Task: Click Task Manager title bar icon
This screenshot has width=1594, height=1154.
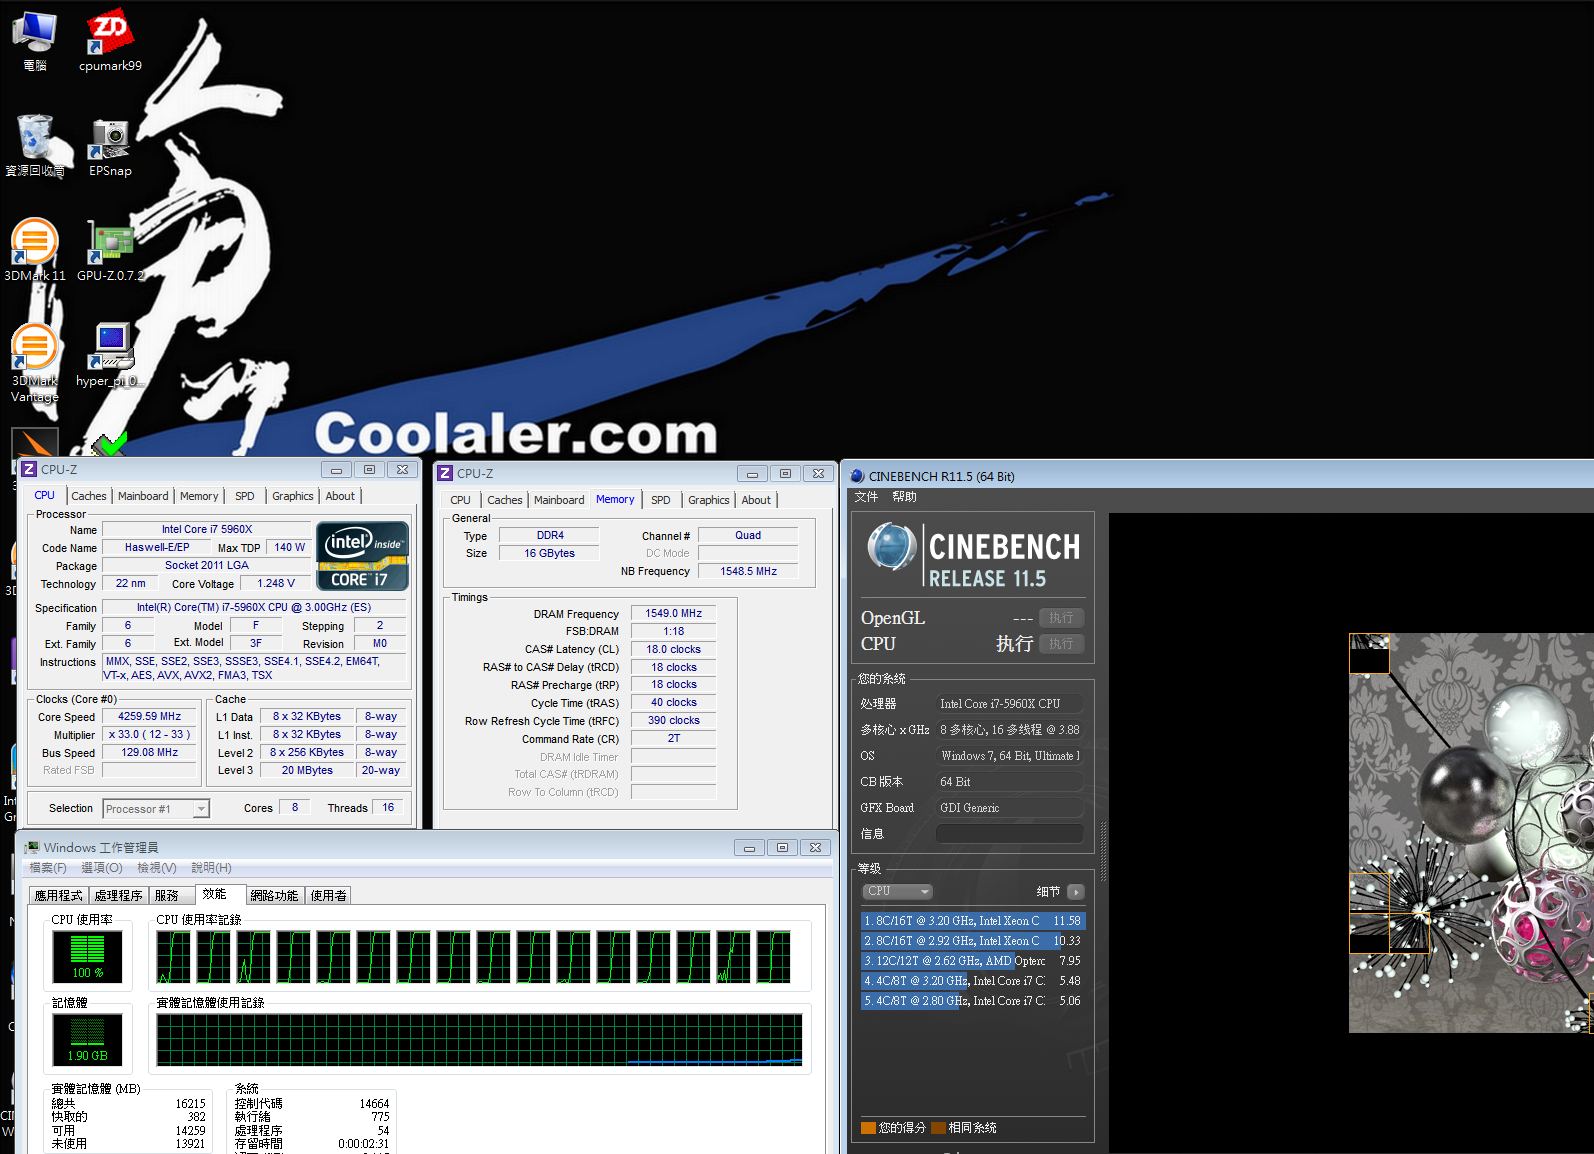Action: [32, 848]
